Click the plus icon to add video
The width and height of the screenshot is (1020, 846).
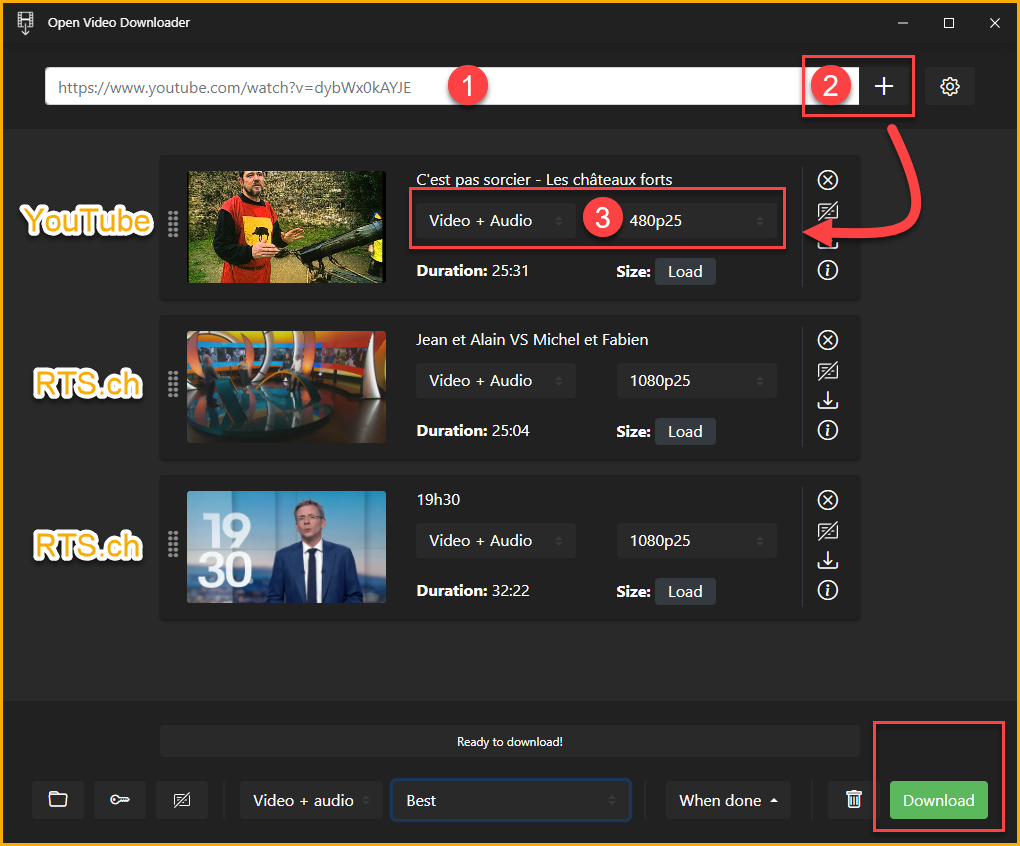point(884,87)
